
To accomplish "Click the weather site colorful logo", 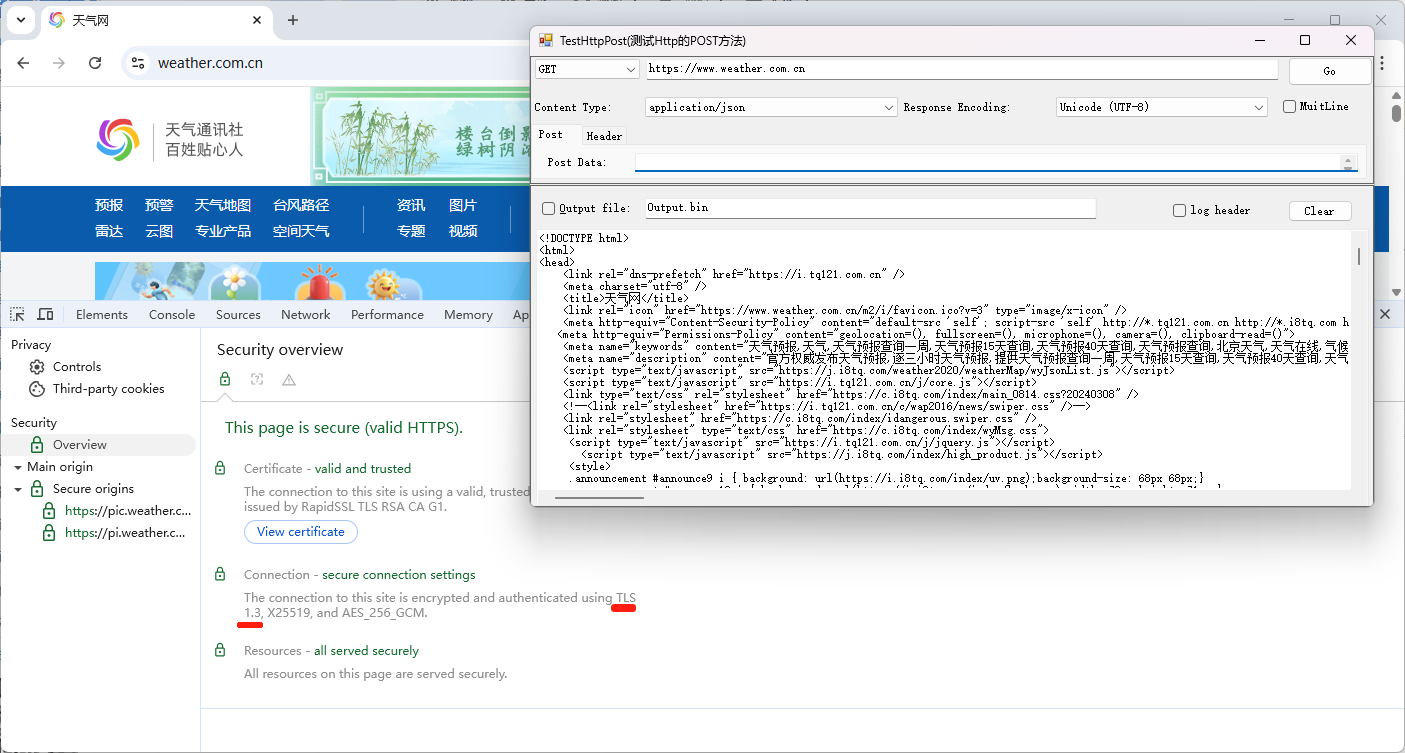I will [x=118, y=139].
